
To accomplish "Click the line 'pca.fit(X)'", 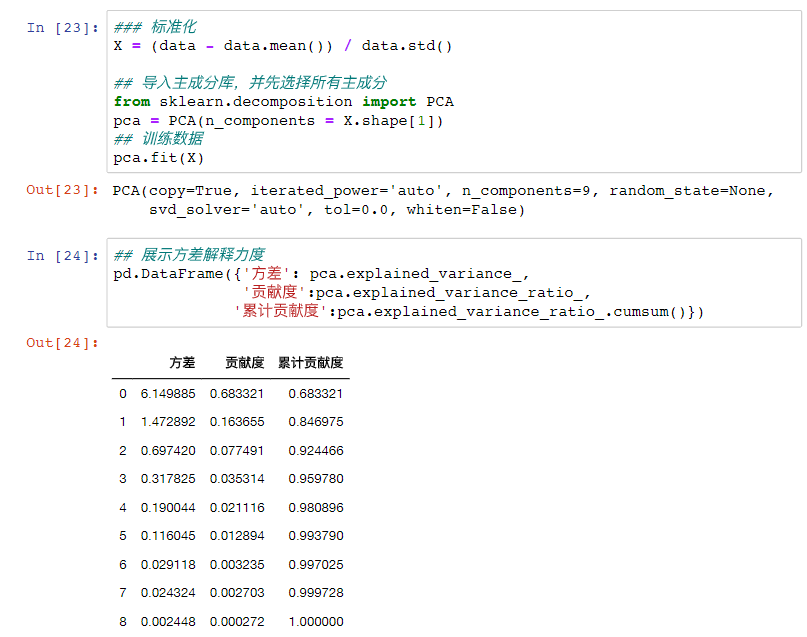I will (x=159, y=157).
